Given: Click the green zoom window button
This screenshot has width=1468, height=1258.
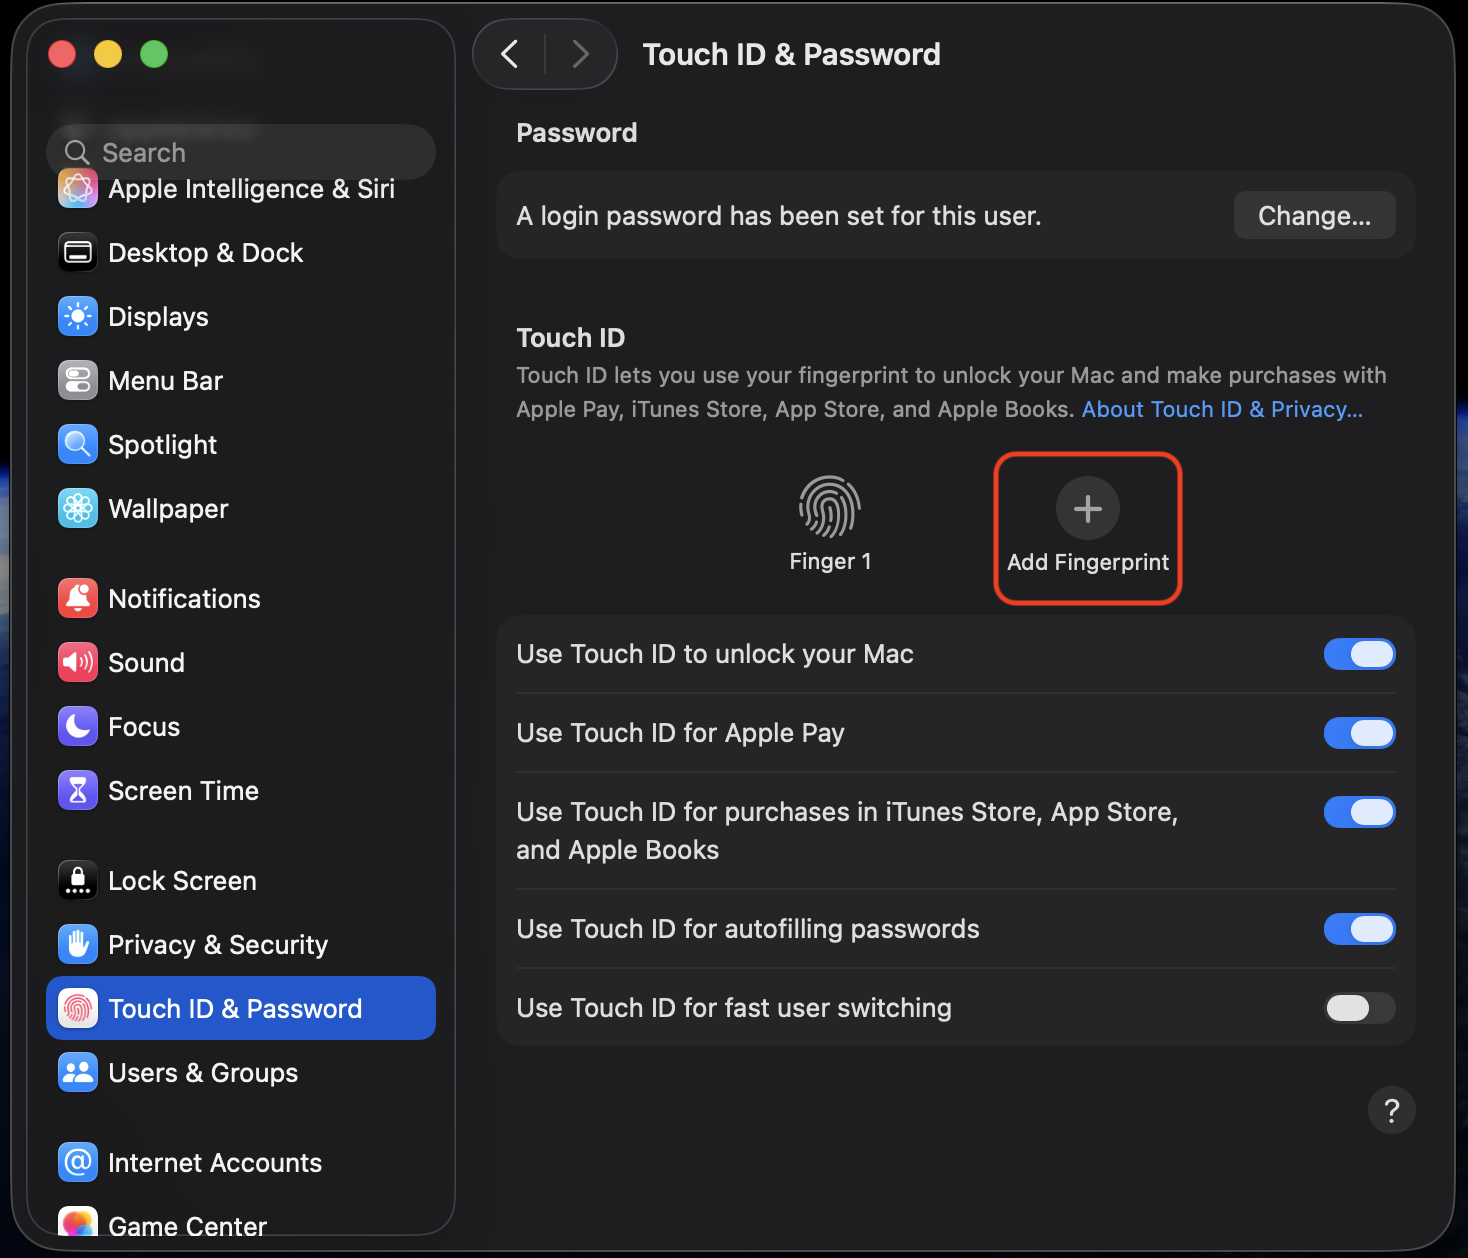Looking at the screenshot, I should pos(154,54).
